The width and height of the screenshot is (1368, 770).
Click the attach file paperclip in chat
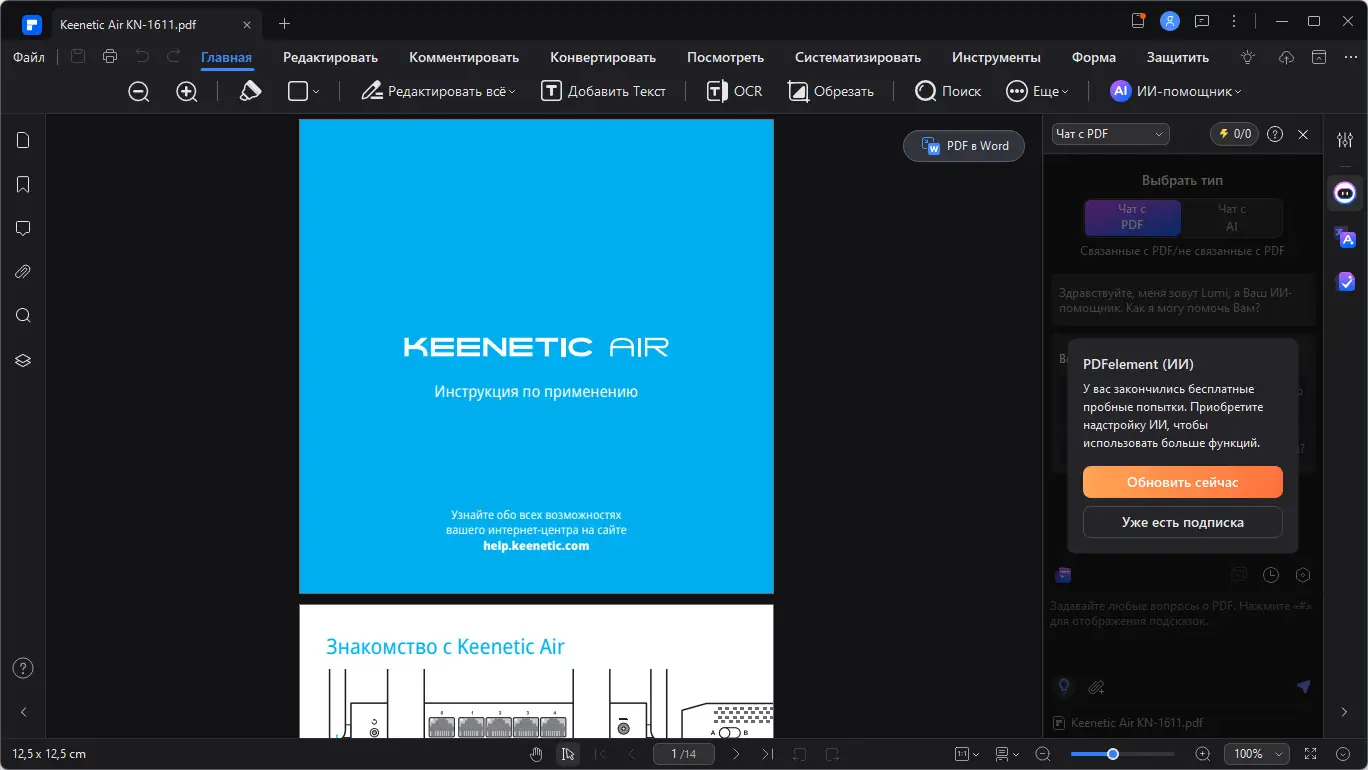pyautogui.click(x=1096, y=687)
